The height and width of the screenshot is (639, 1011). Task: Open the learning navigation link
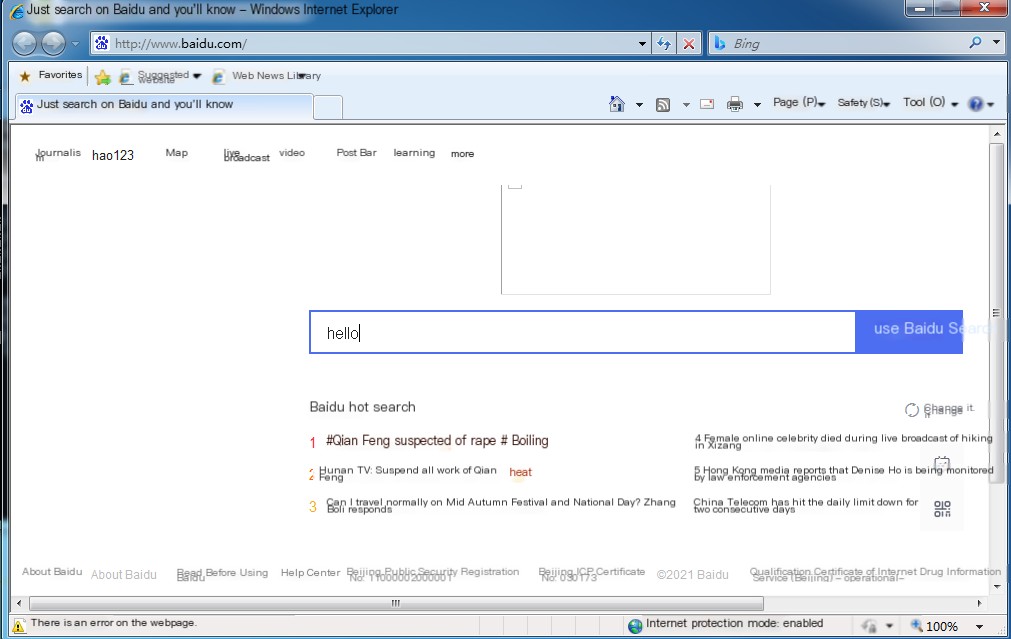pyautogui.click(x=414, y=153)
